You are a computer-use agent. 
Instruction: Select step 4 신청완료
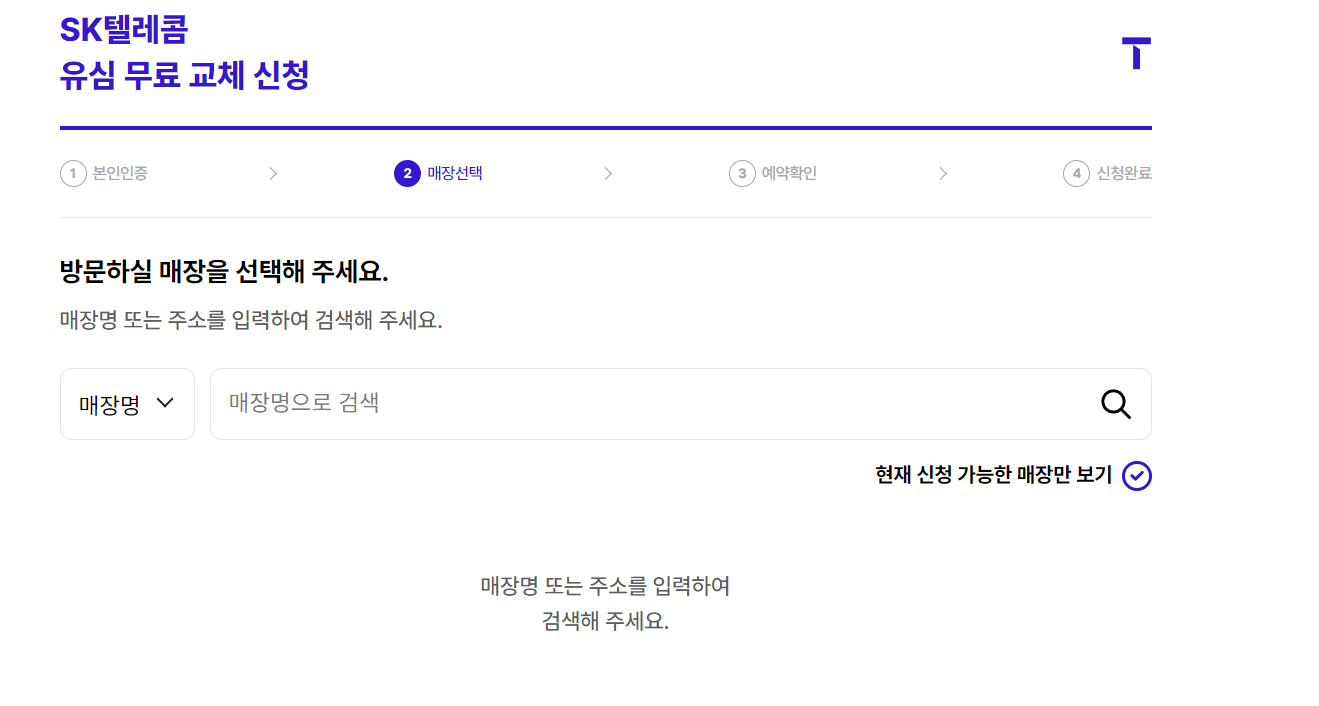(x=1107, y=174)
